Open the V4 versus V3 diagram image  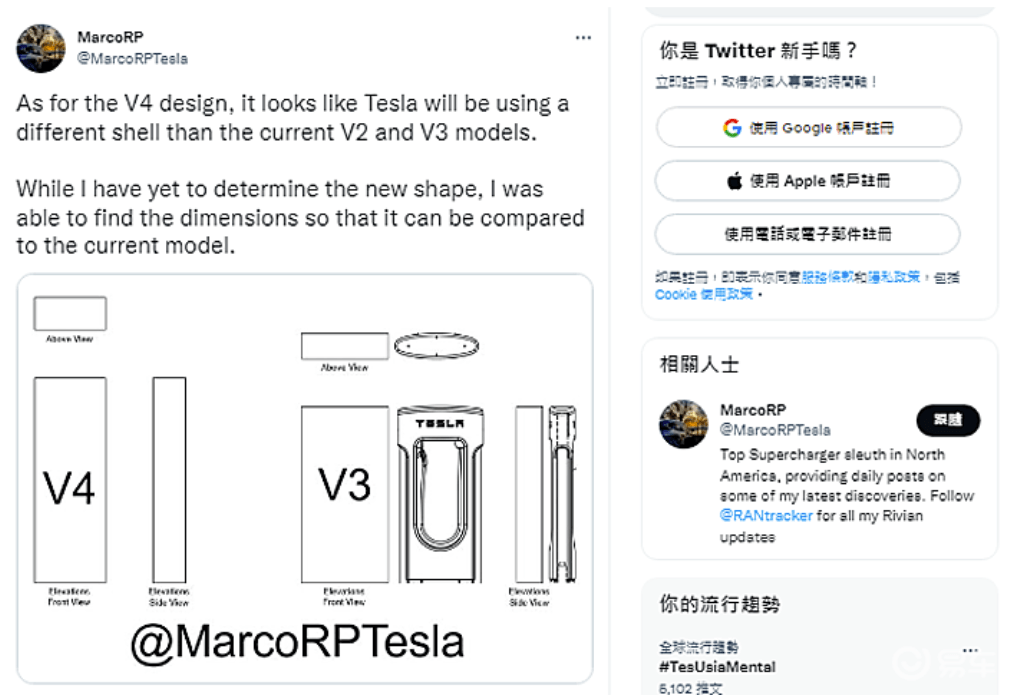click(x=305, y=478)
